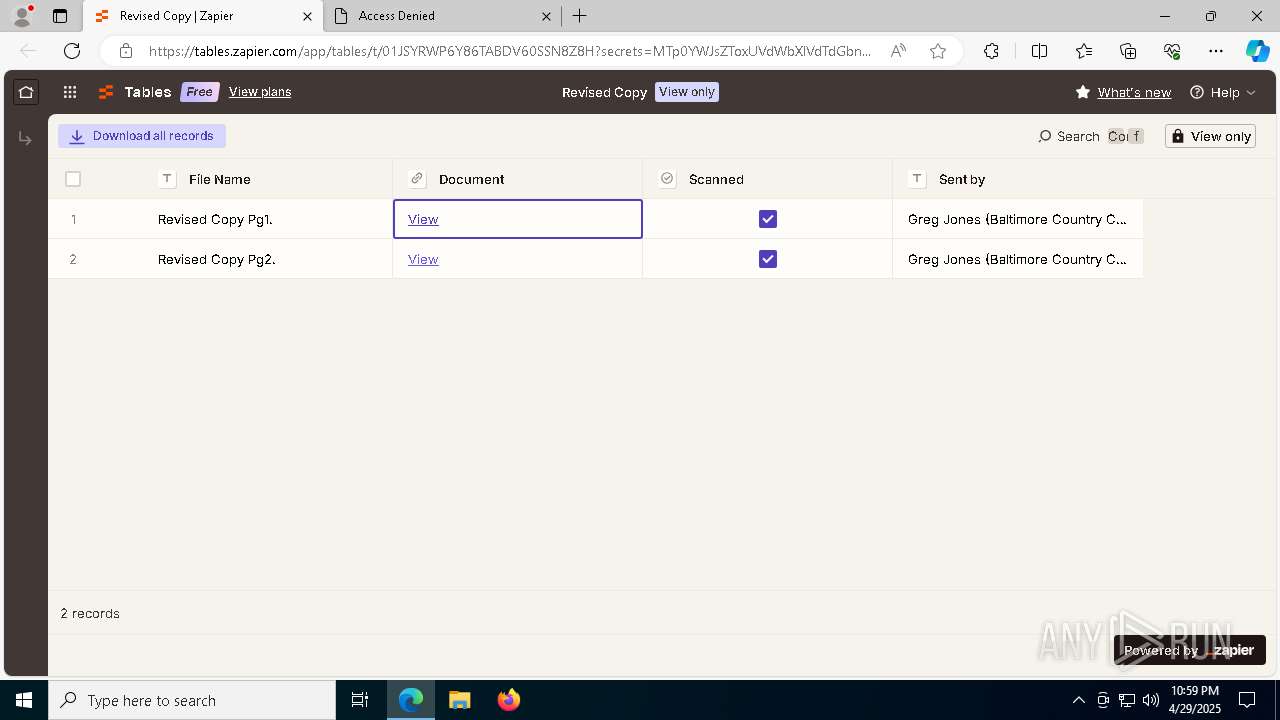Click the Search field
Screen dimensions: 1280x720
tap(1091, 136)
